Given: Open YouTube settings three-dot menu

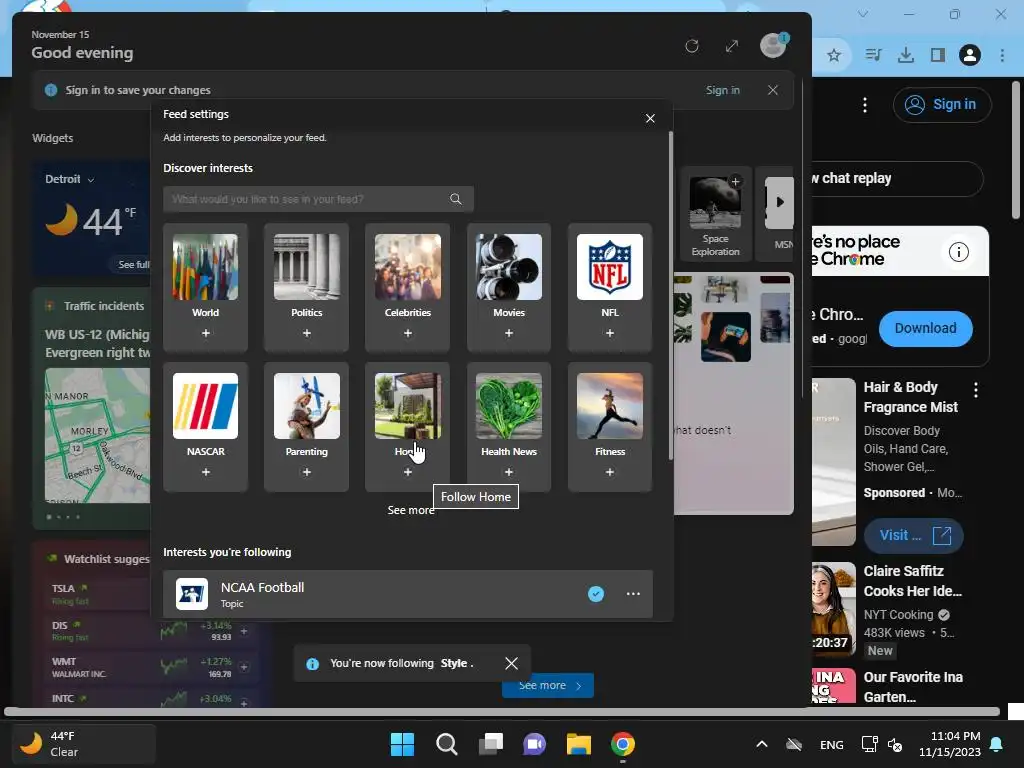Looking at the screenshot, I should [x=865, y=104].
